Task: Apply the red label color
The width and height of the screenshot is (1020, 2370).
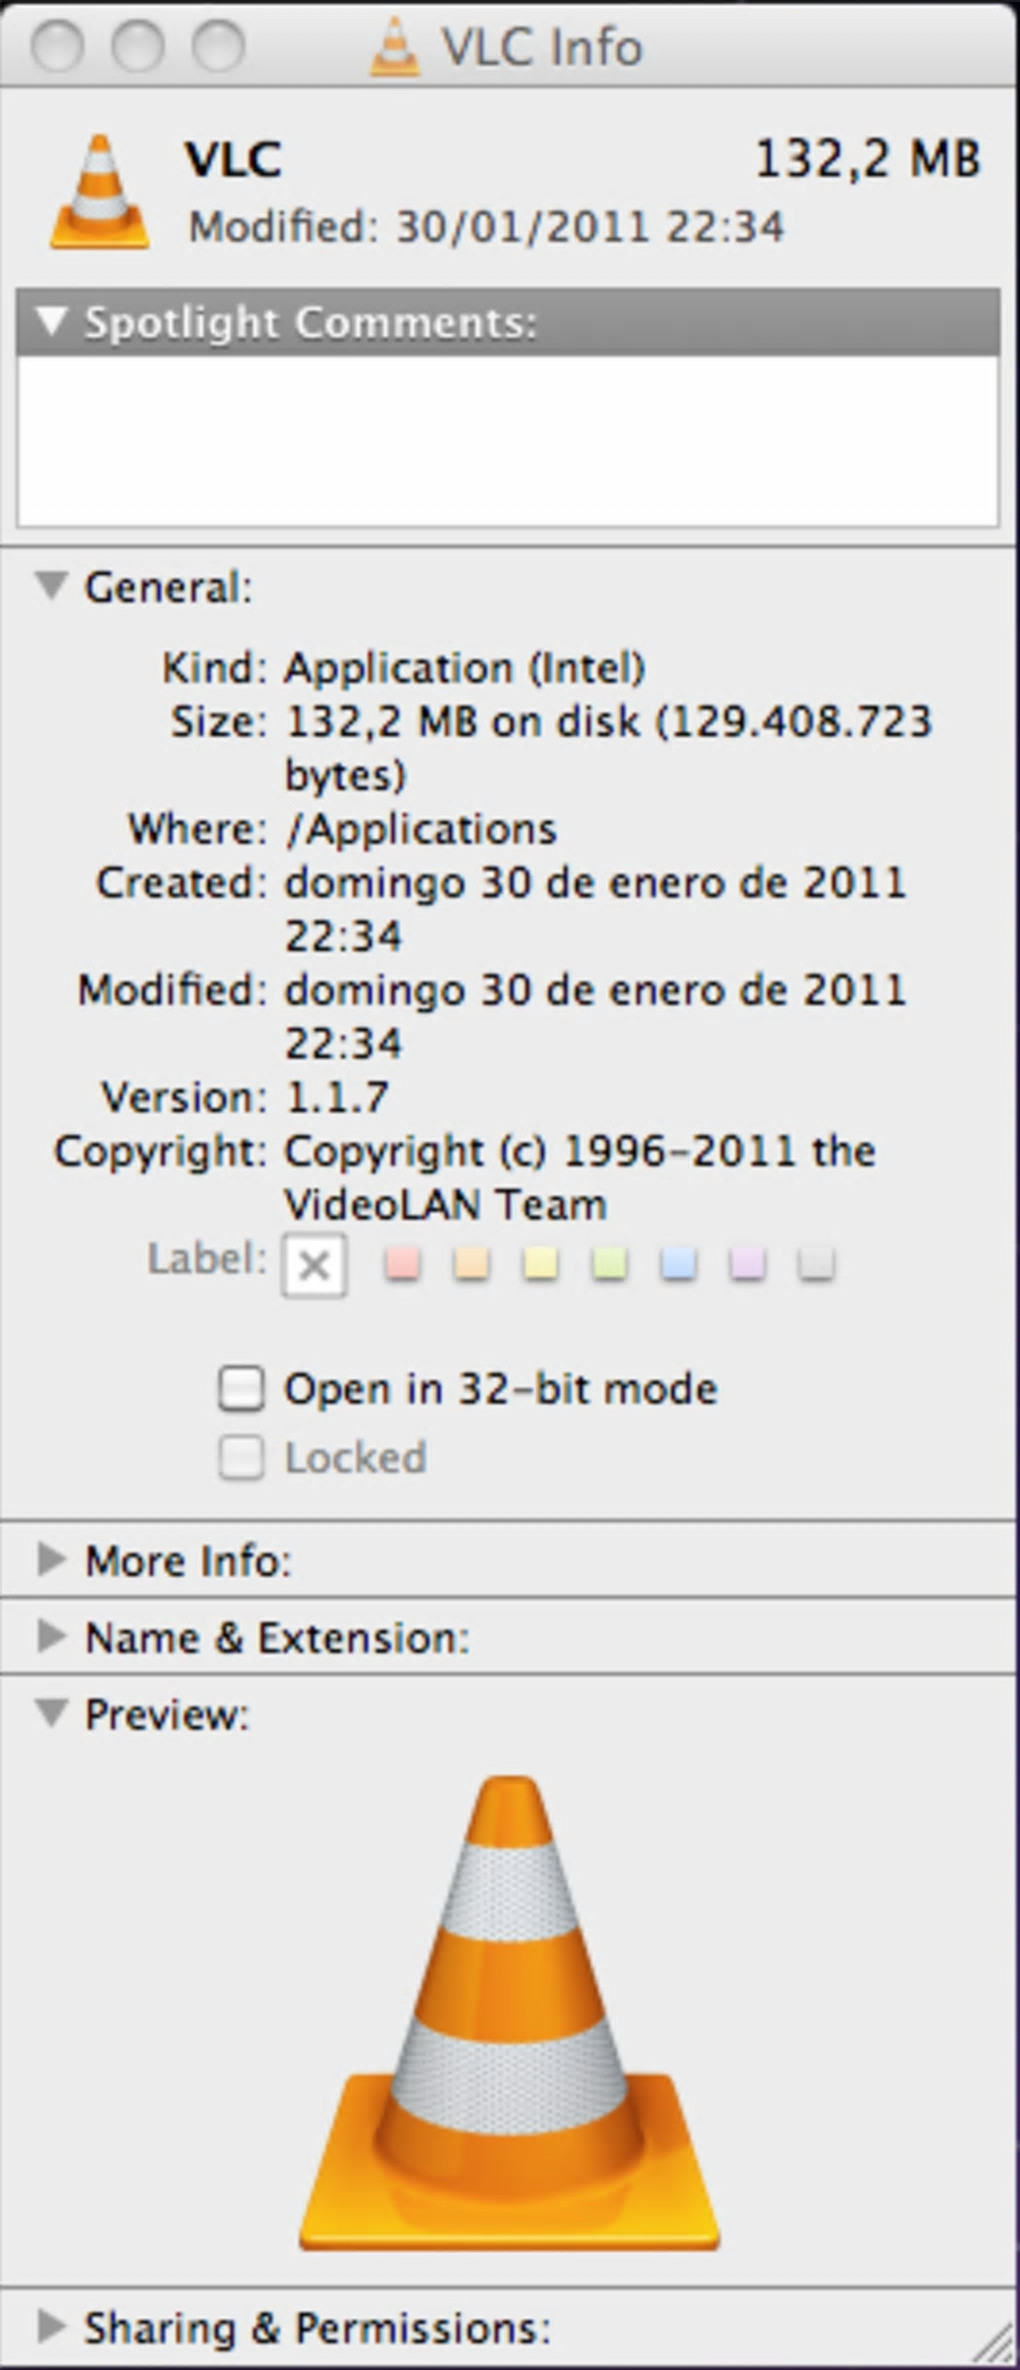Action: point(403,1264)
